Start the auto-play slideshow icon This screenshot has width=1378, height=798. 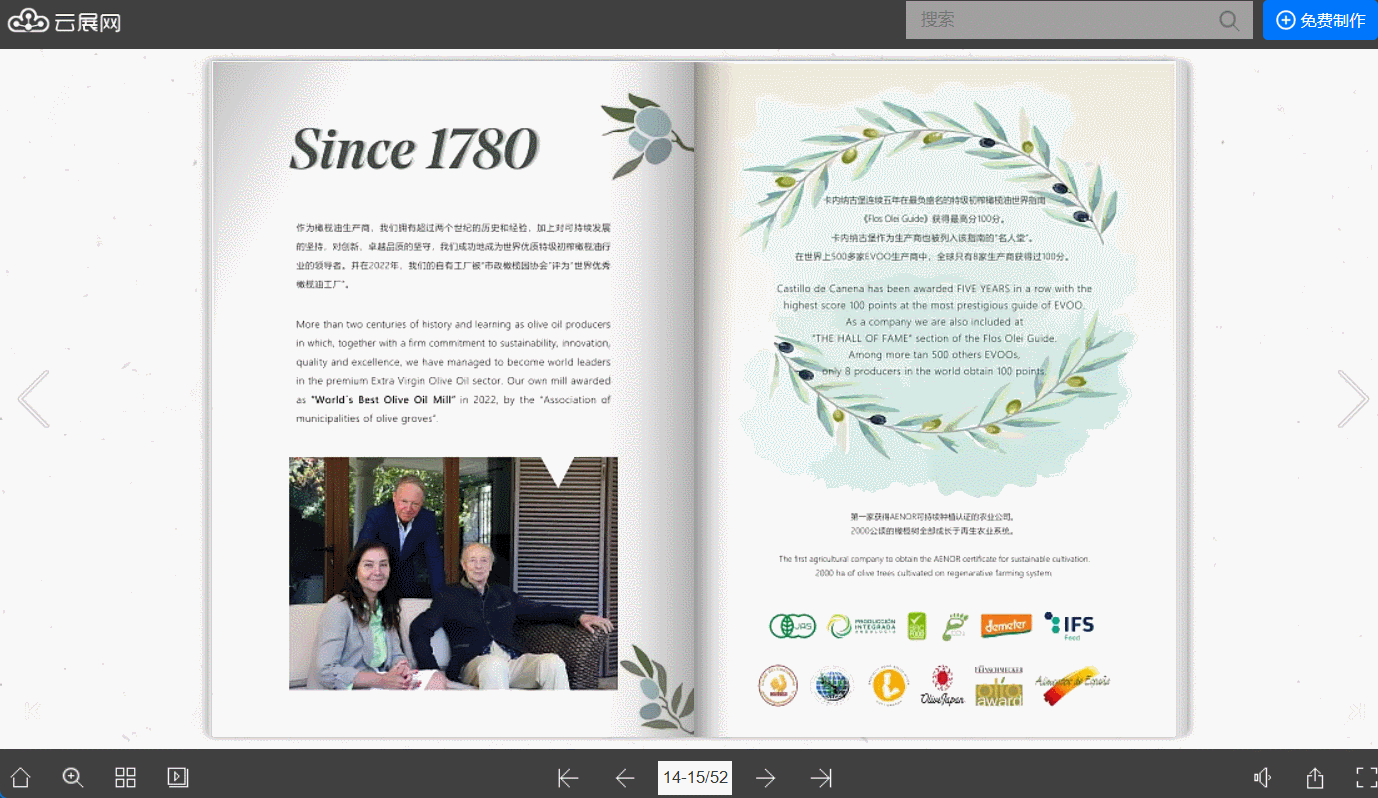pyautogui.click(x=178, y=777)
